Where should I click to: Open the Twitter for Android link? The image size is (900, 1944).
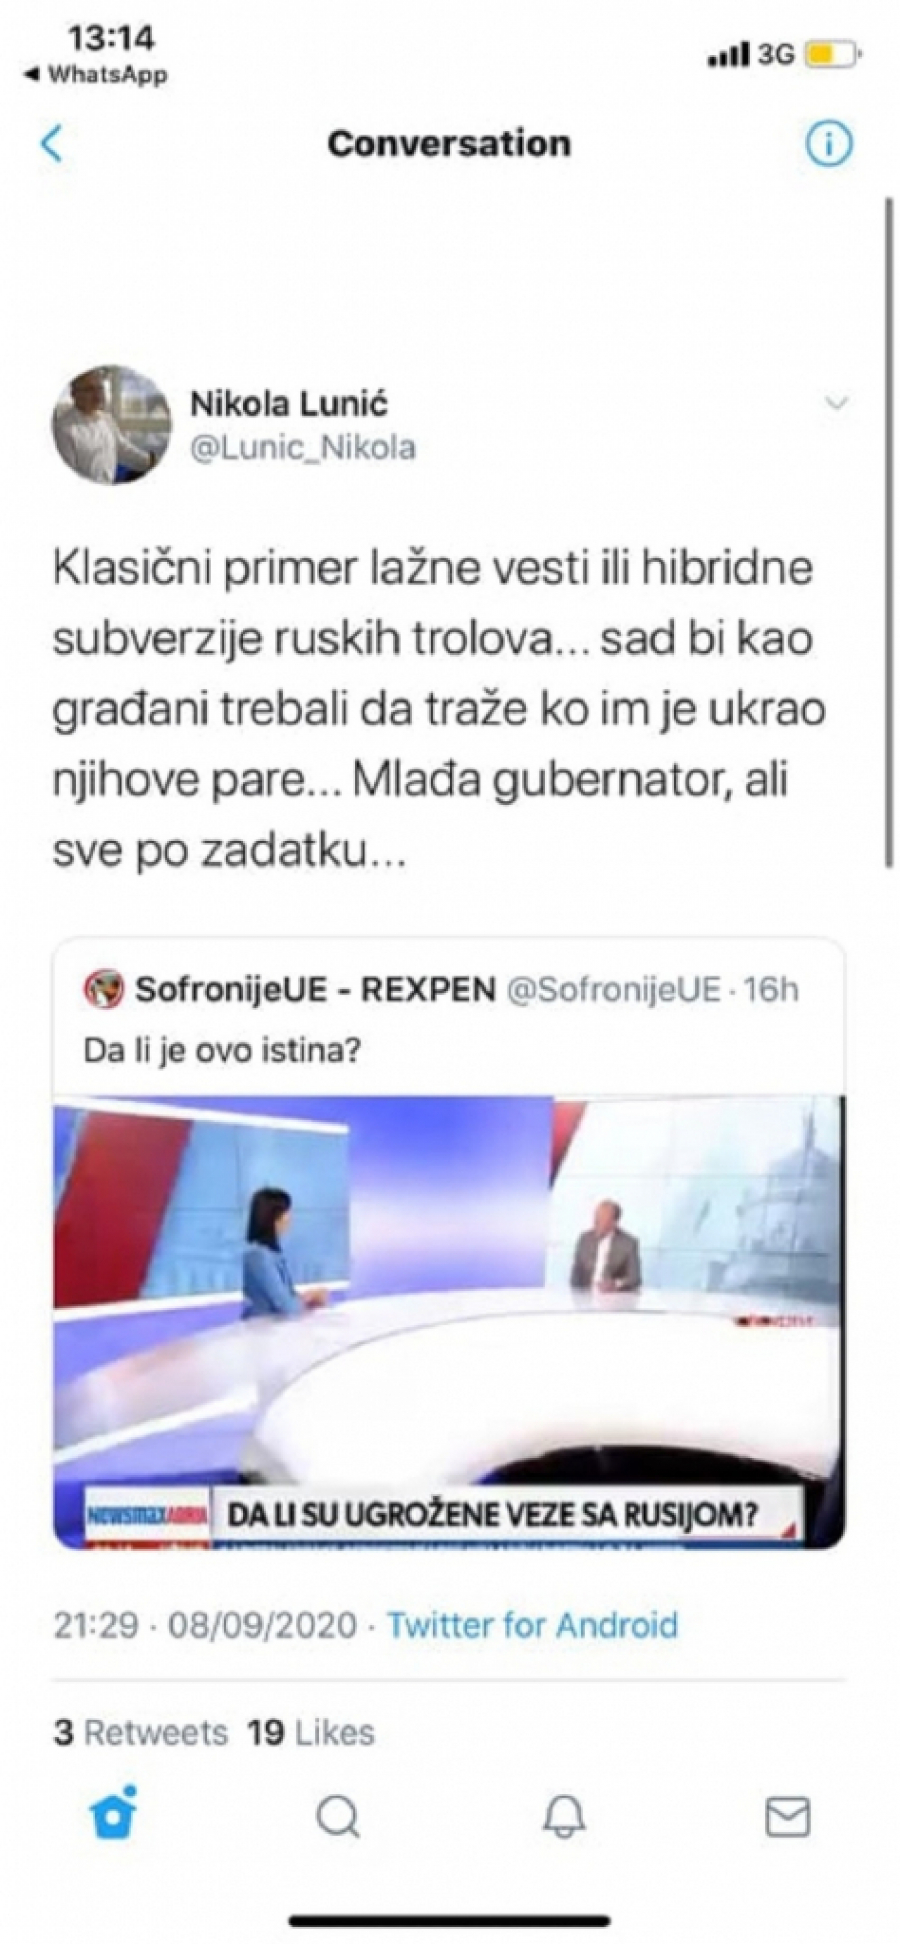pos(532,1625)
